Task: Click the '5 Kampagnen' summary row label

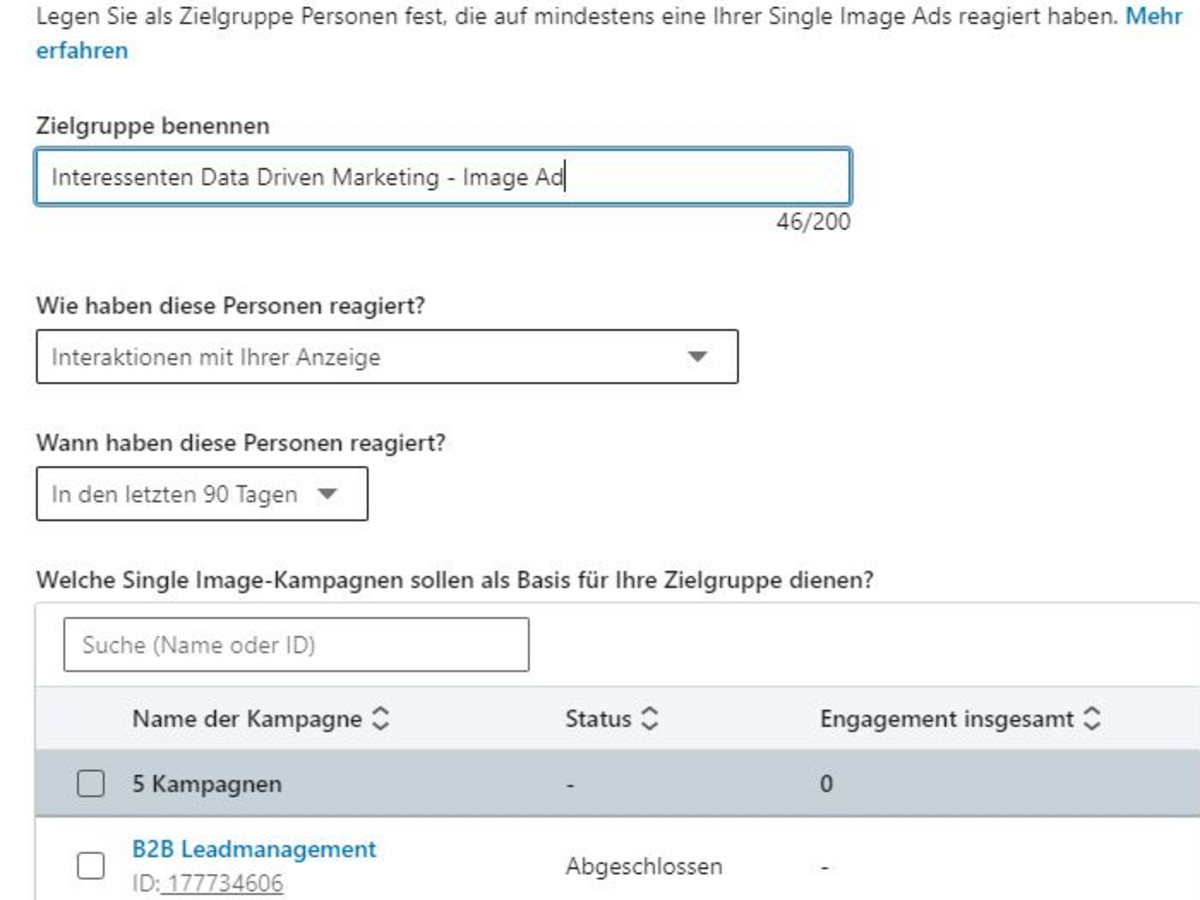Action: coord(206,784)
